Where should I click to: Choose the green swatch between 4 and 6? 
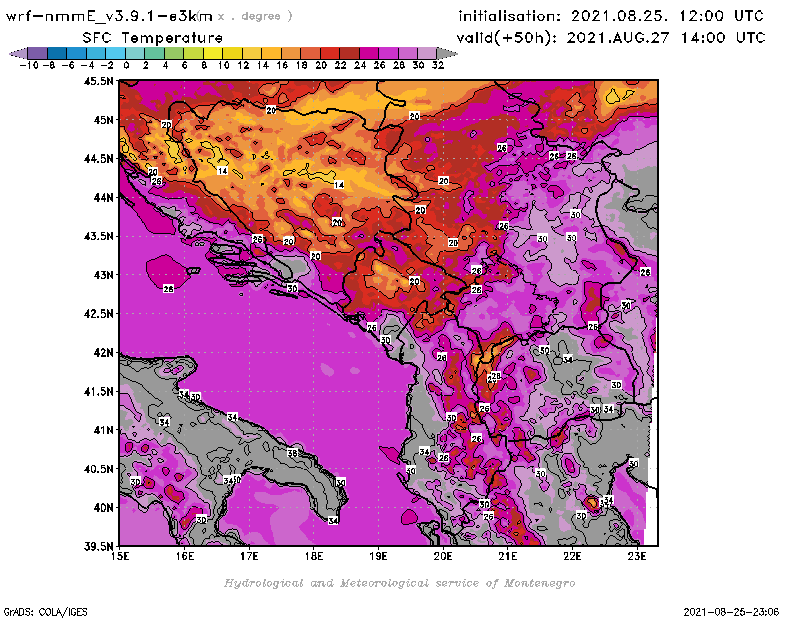tap(174, 53)
